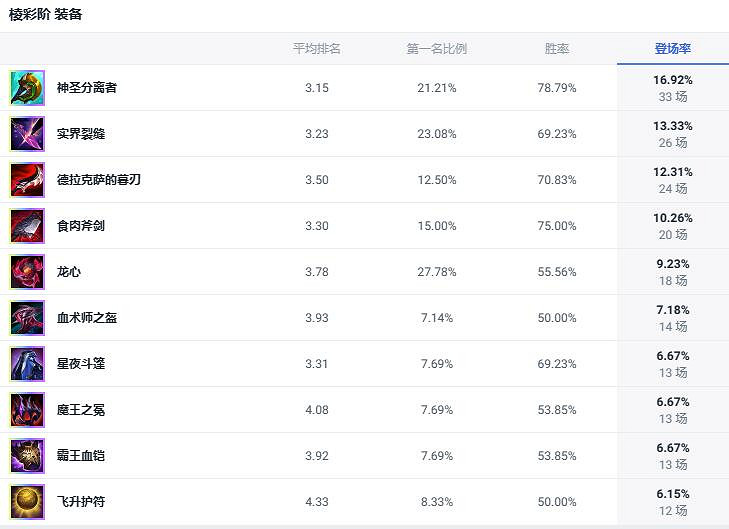Click the 神圣分离者 item icon
The image size is (729, 529).
[x=27, y=88]
